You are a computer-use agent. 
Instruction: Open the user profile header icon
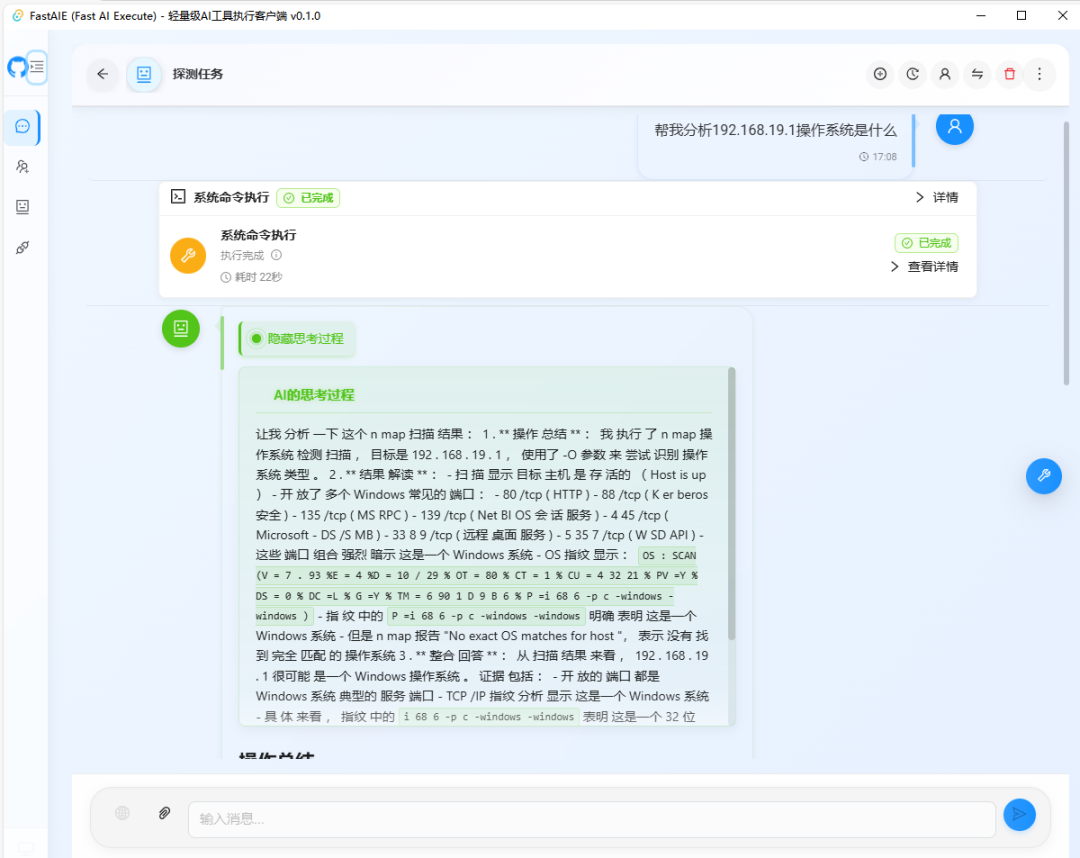tap(945, 74)
